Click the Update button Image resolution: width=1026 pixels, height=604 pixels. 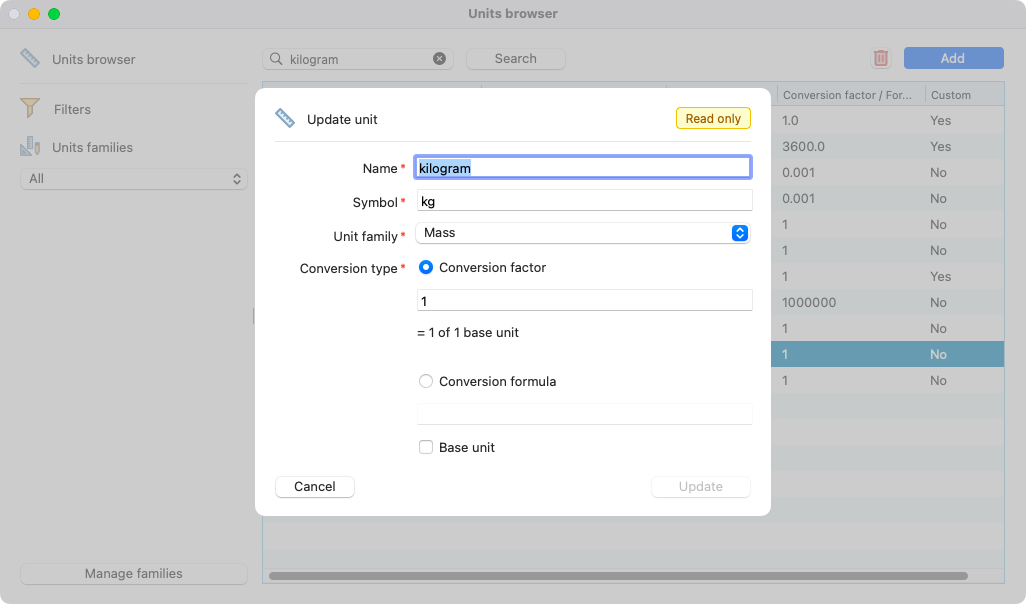701,486
